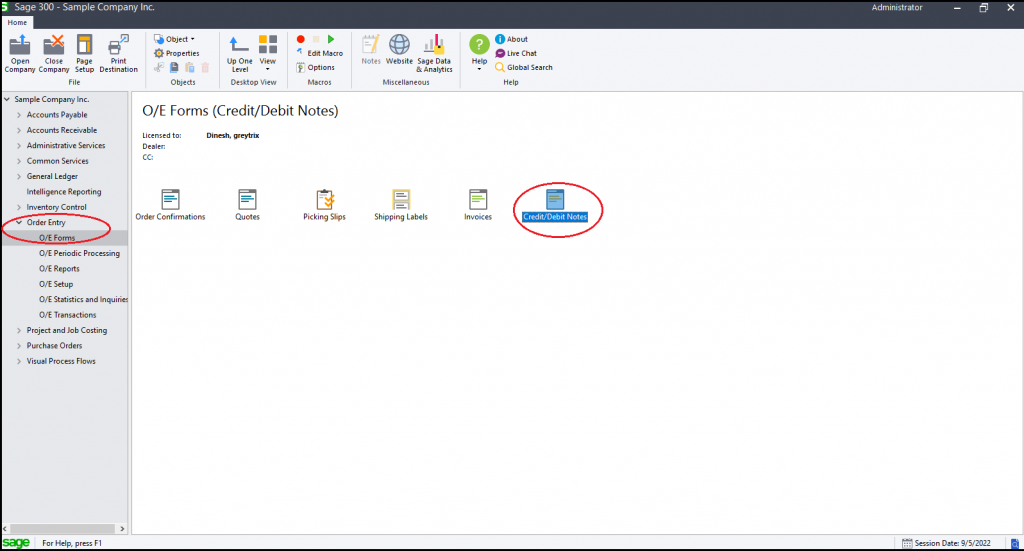This screenshot has width=1024, height=551.
Task: Open Sage Data & Analytics
Action: coord(434,45)
